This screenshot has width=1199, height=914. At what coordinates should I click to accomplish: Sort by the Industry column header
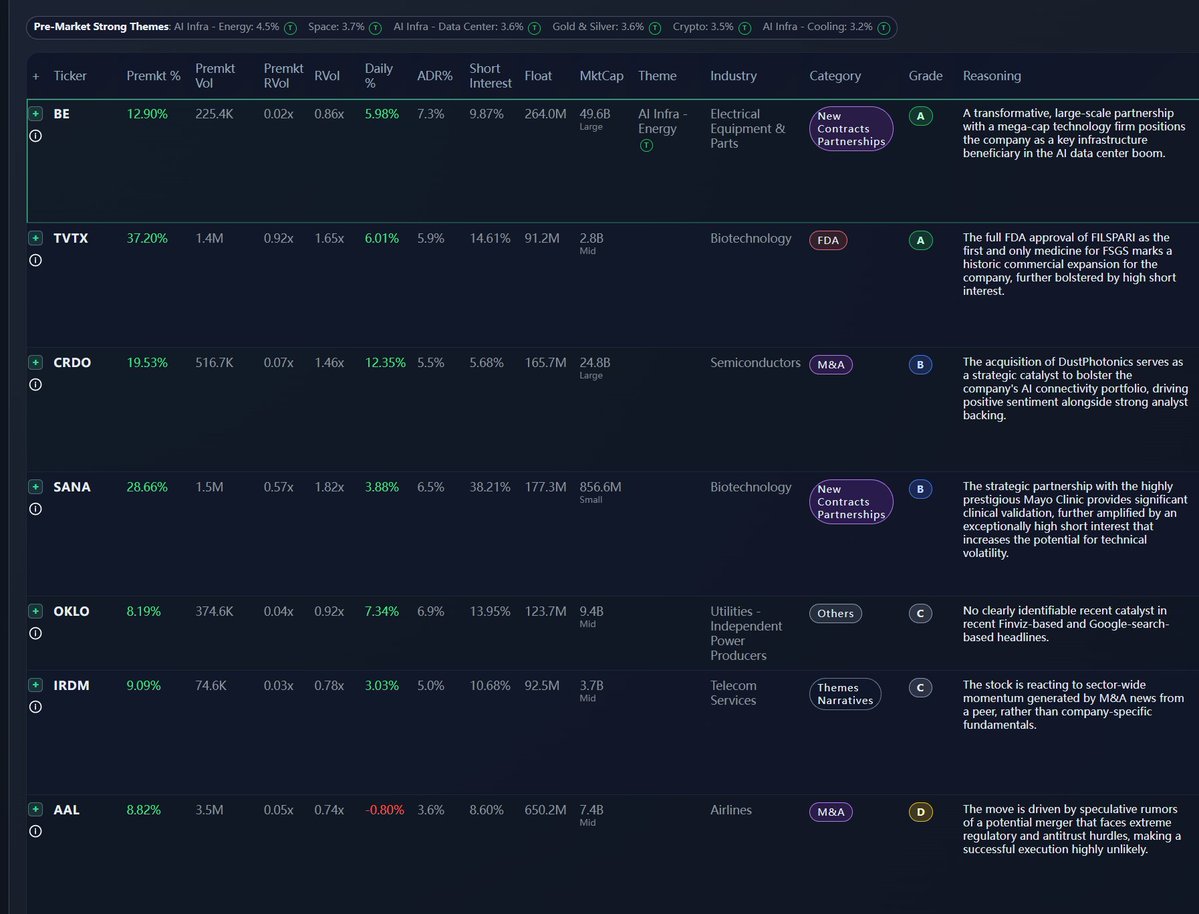(x=733, y=76)
